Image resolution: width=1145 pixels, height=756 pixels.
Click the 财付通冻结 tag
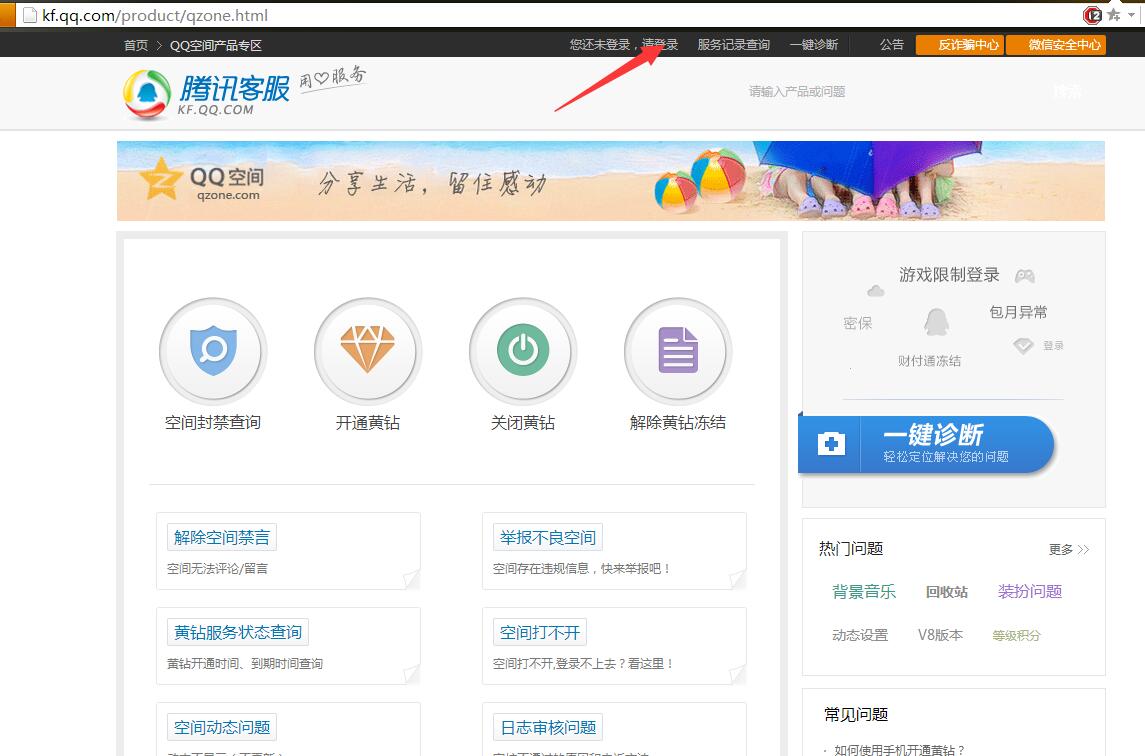929,361
